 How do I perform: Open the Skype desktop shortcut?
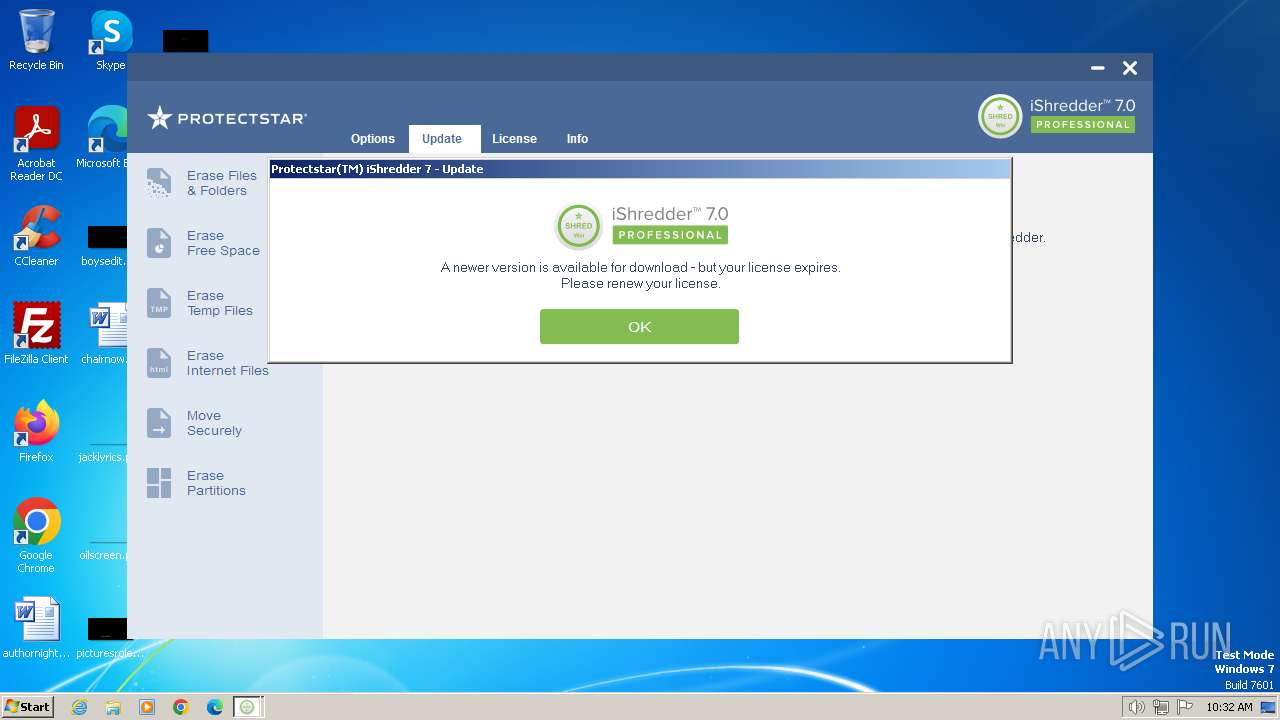110,40
